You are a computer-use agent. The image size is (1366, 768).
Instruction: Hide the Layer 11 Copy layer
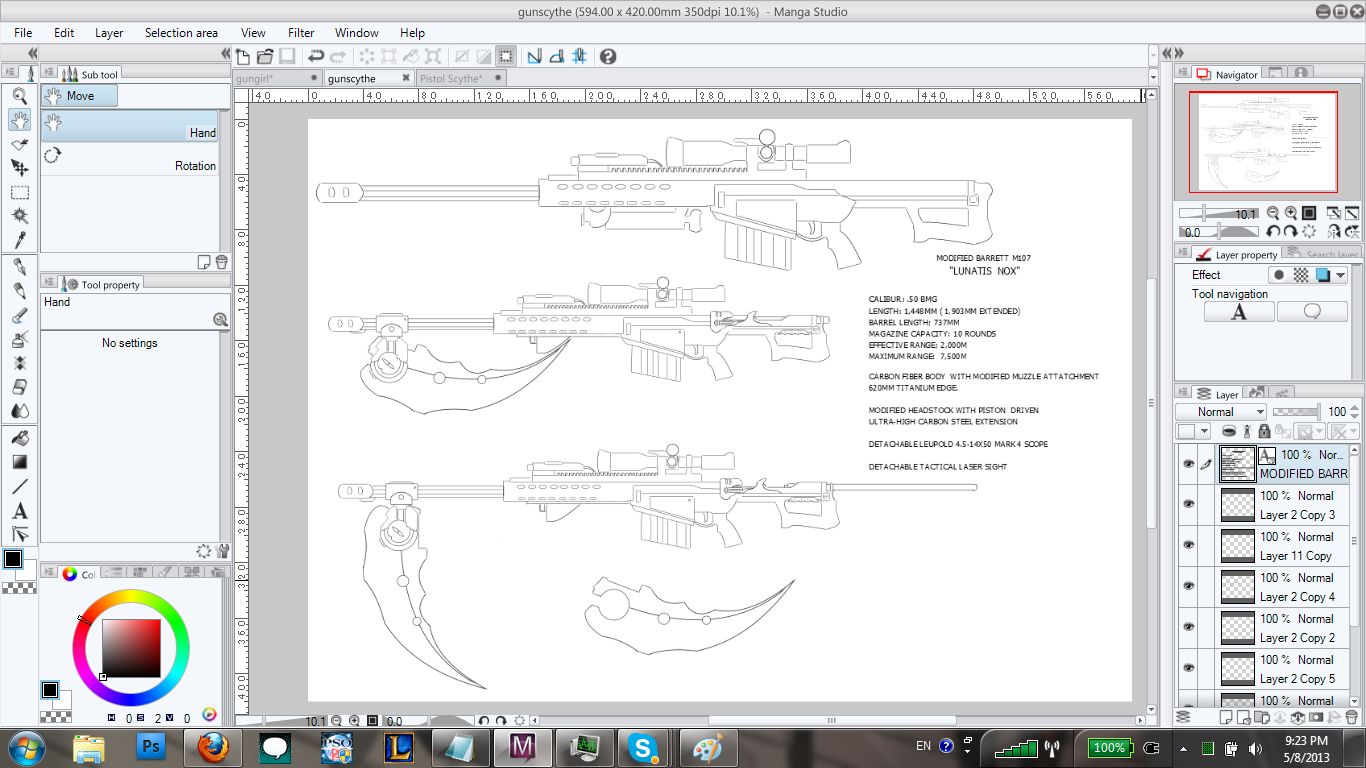pyautogui.click(x=1188, y=546)
